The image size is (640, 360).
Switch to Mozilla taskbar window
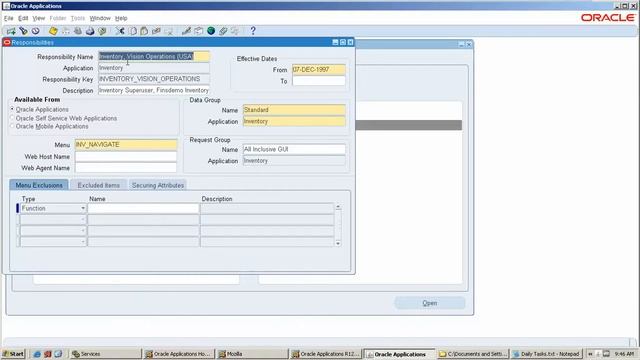tap(252, 354)
